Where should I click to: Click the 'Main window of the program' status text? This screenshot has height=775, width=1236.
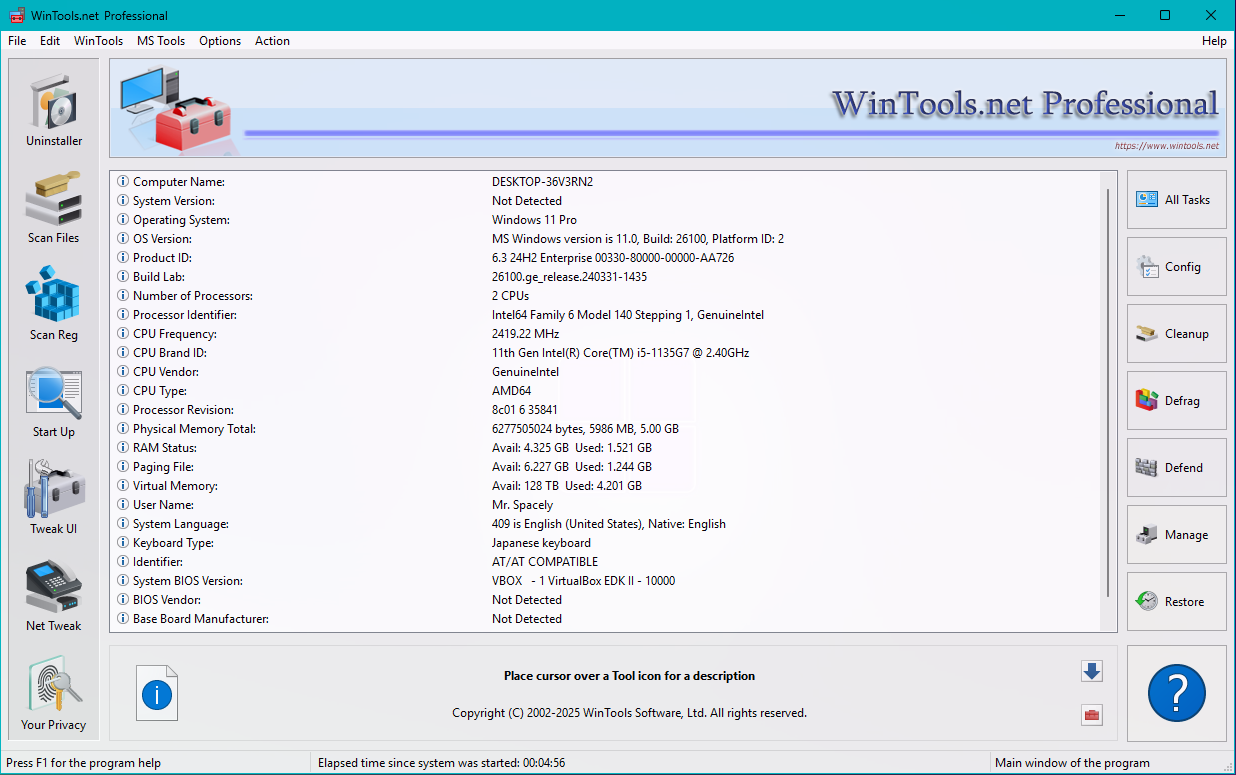(1072, 763)
